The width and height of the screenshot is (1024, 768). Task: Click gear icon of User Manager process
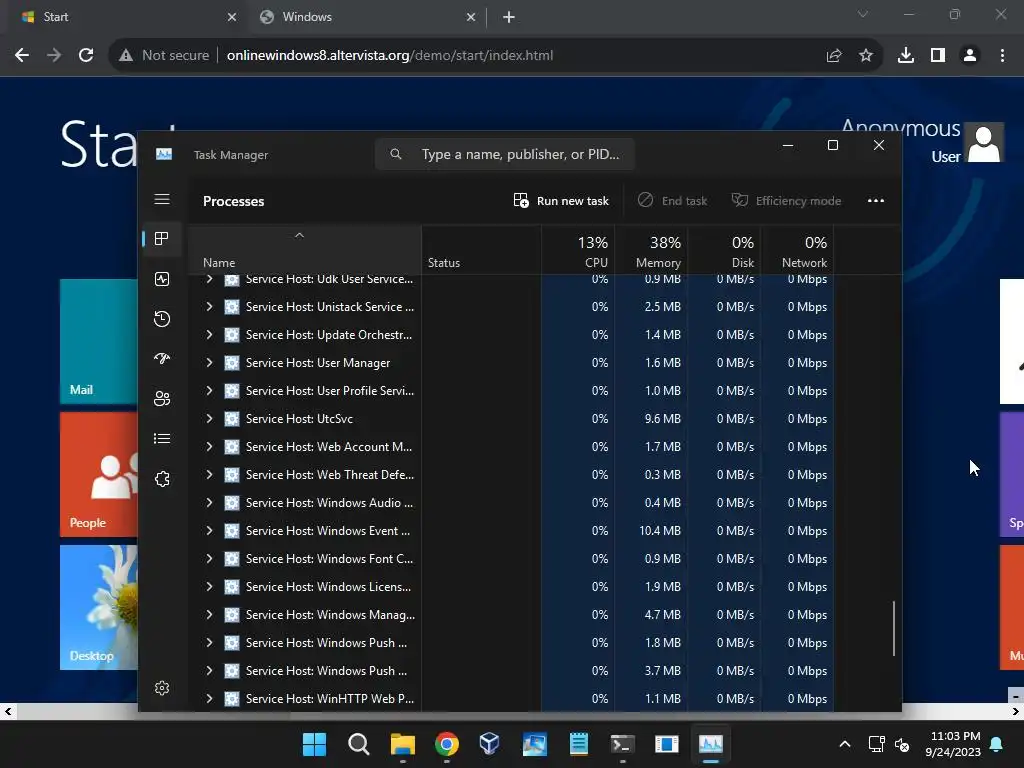pos(232,363)
